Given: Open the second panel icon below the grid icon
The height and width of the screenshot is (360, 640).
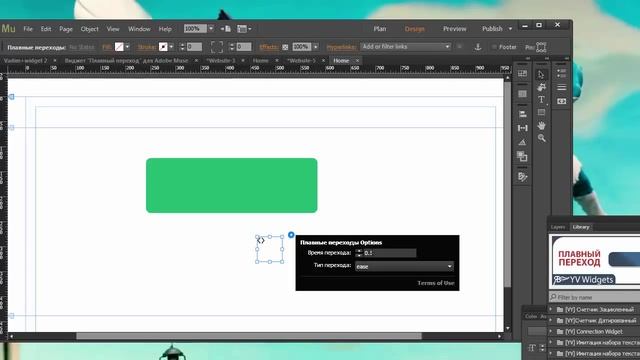Looking at the screenshot, I should [522, 94].
